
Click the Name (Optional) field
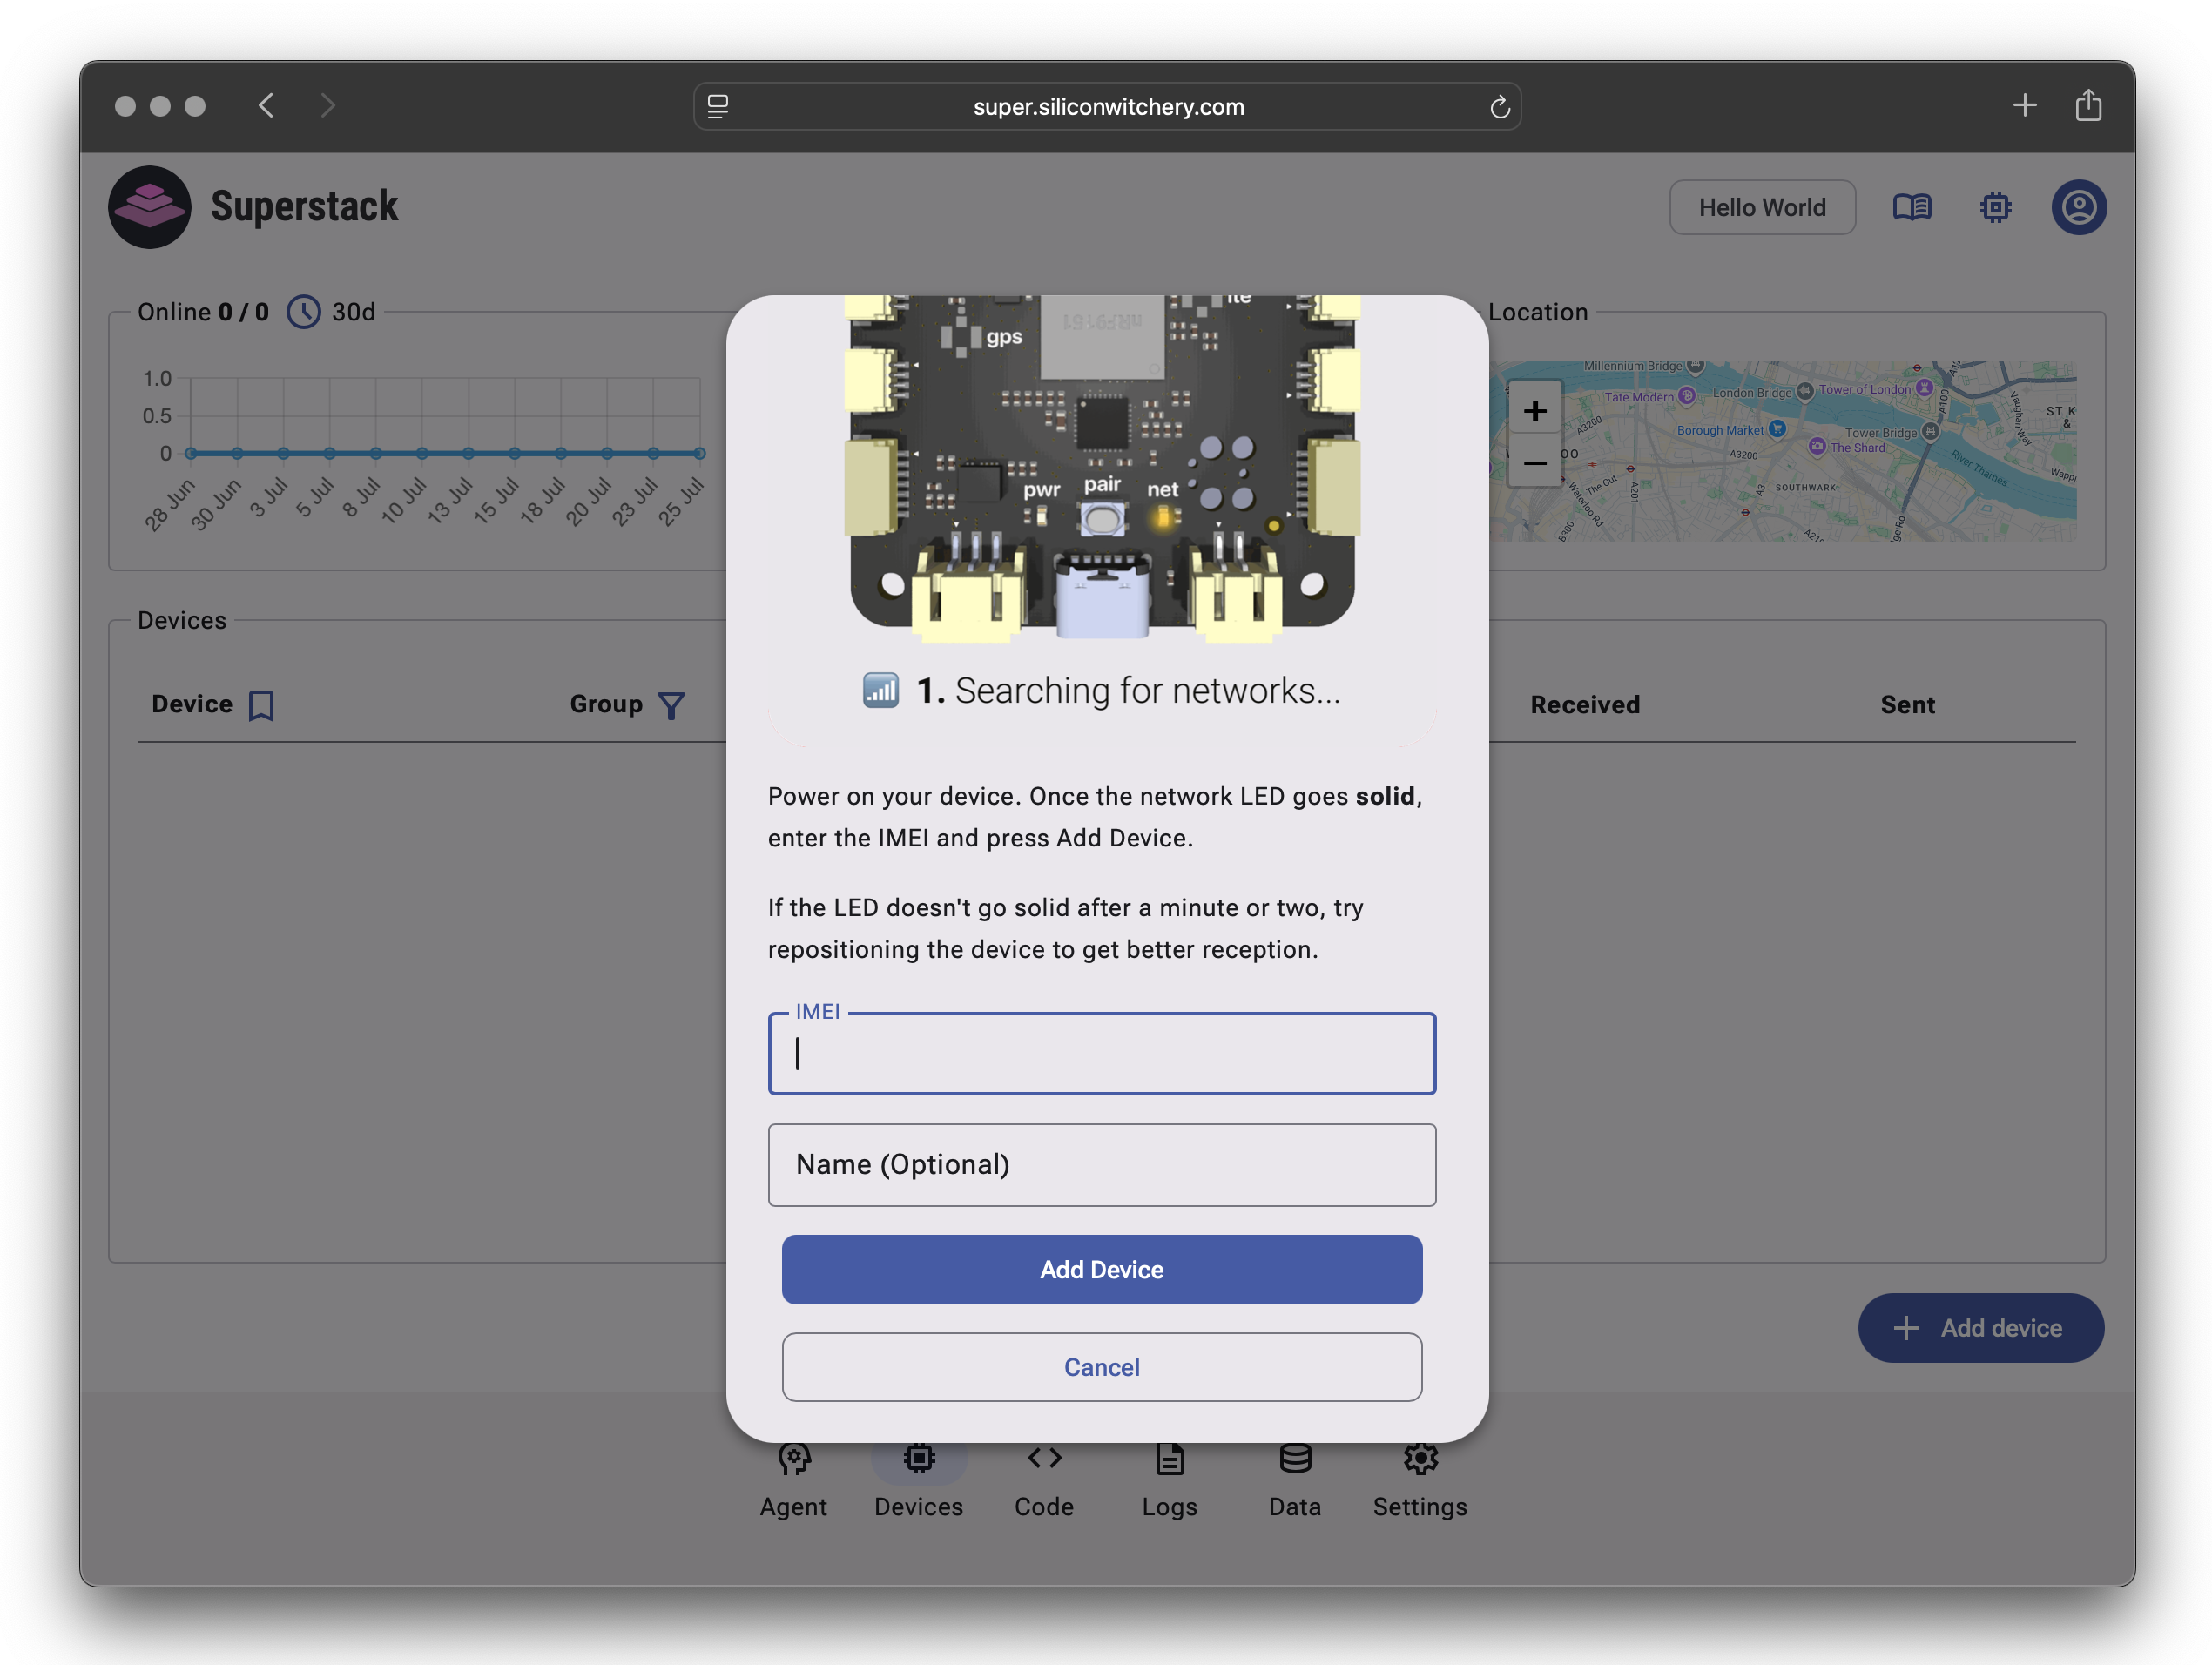pyautogui.click(x=1102, y=1165)
